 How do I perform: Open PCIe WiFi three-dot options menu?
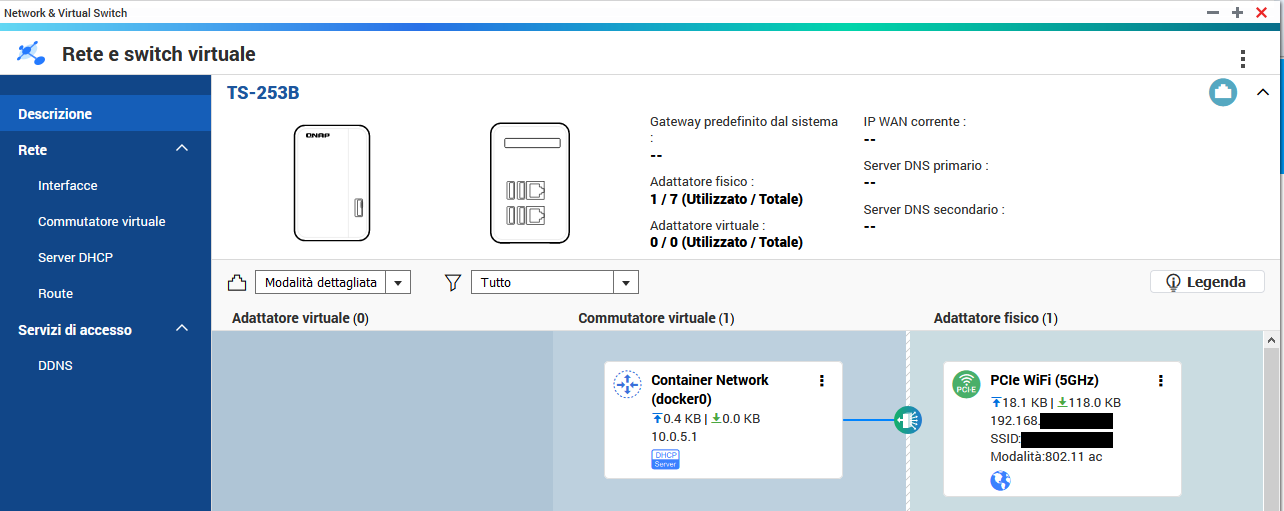[x=1160, y=380]
